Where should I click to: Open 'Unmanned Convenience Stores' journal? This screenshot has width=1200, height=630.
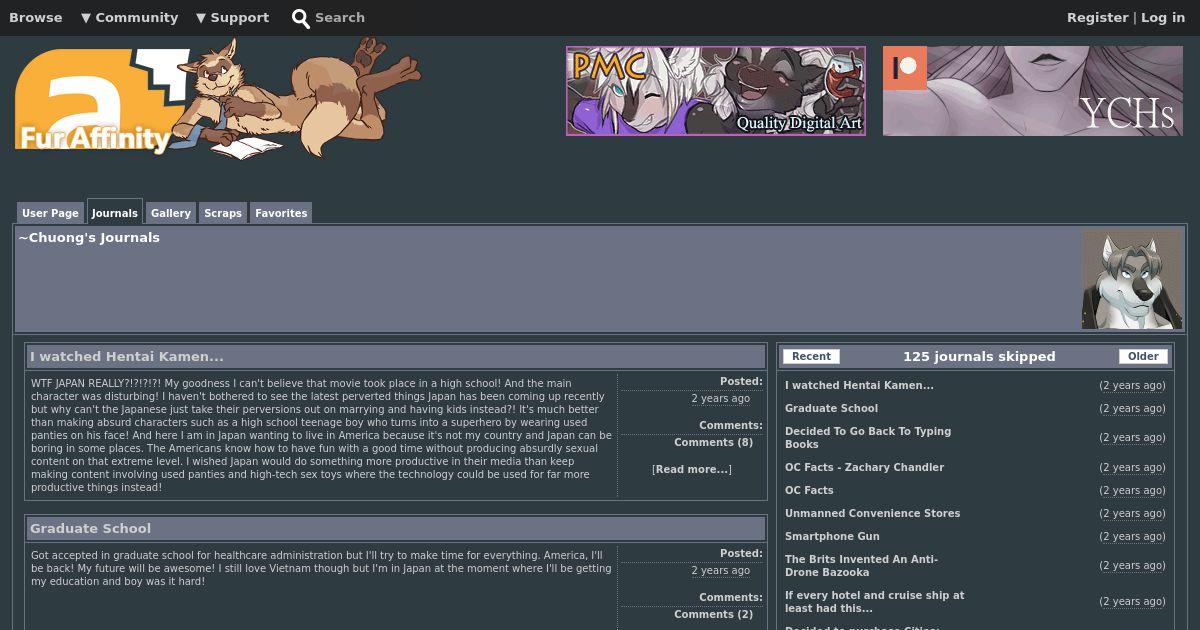tap(872, 513)
